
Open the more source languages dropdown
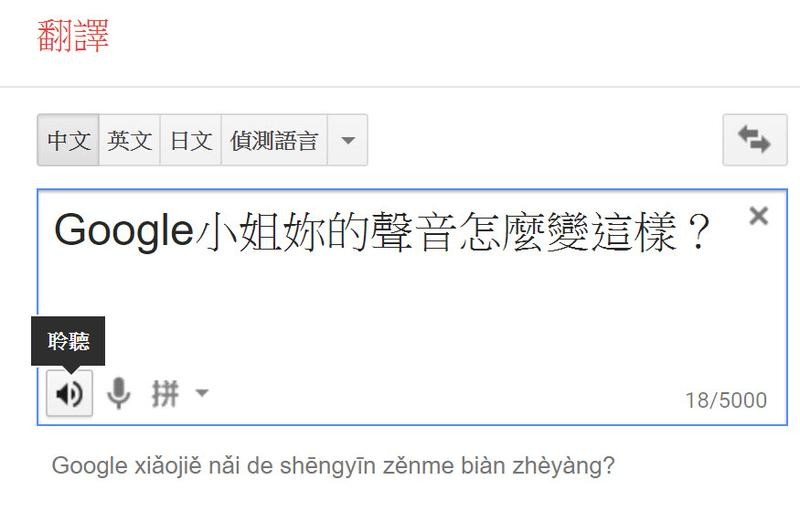point(347,140)
